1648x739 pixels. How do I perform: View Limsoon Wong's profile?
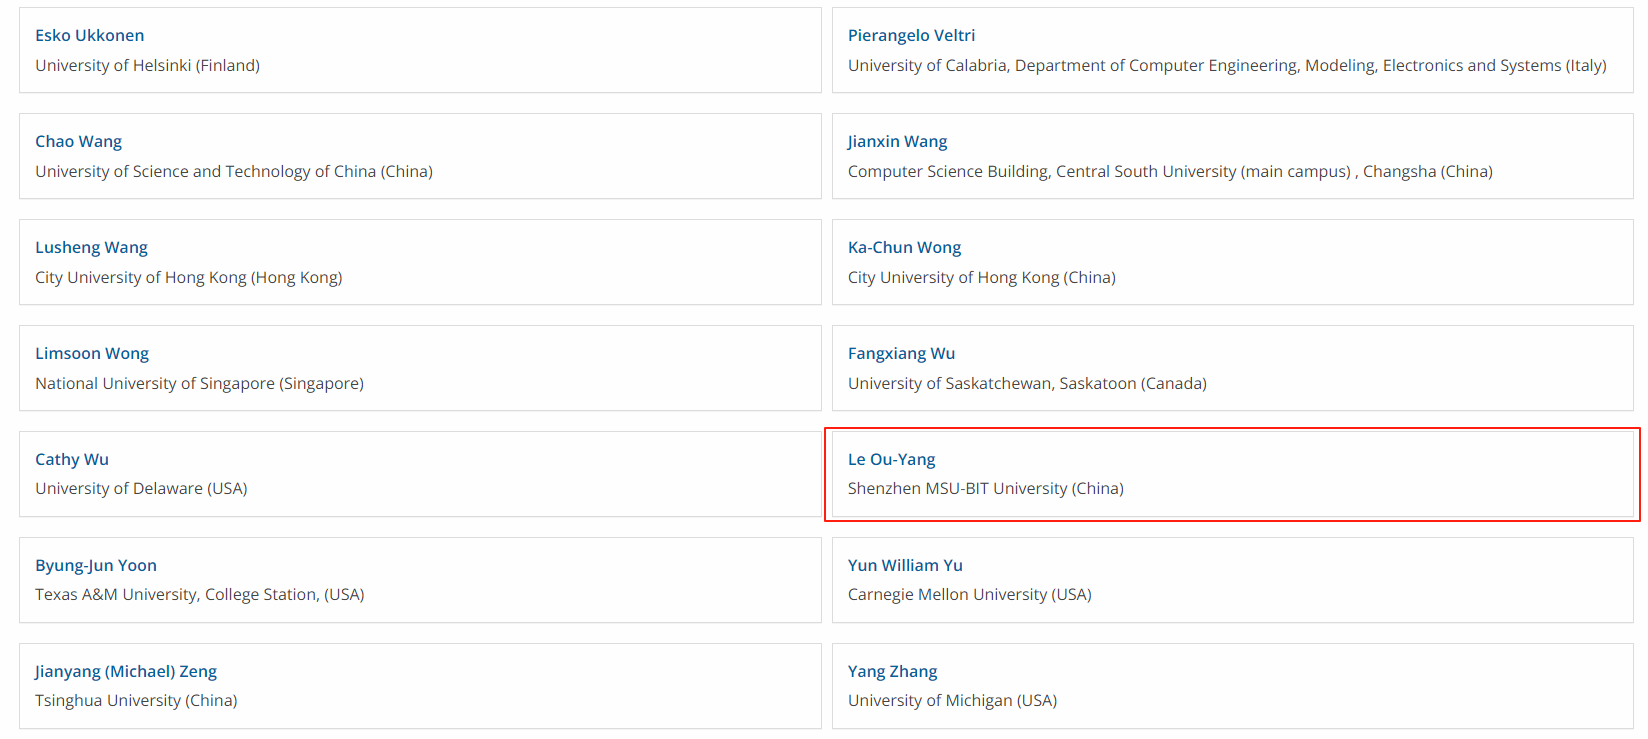92,354
